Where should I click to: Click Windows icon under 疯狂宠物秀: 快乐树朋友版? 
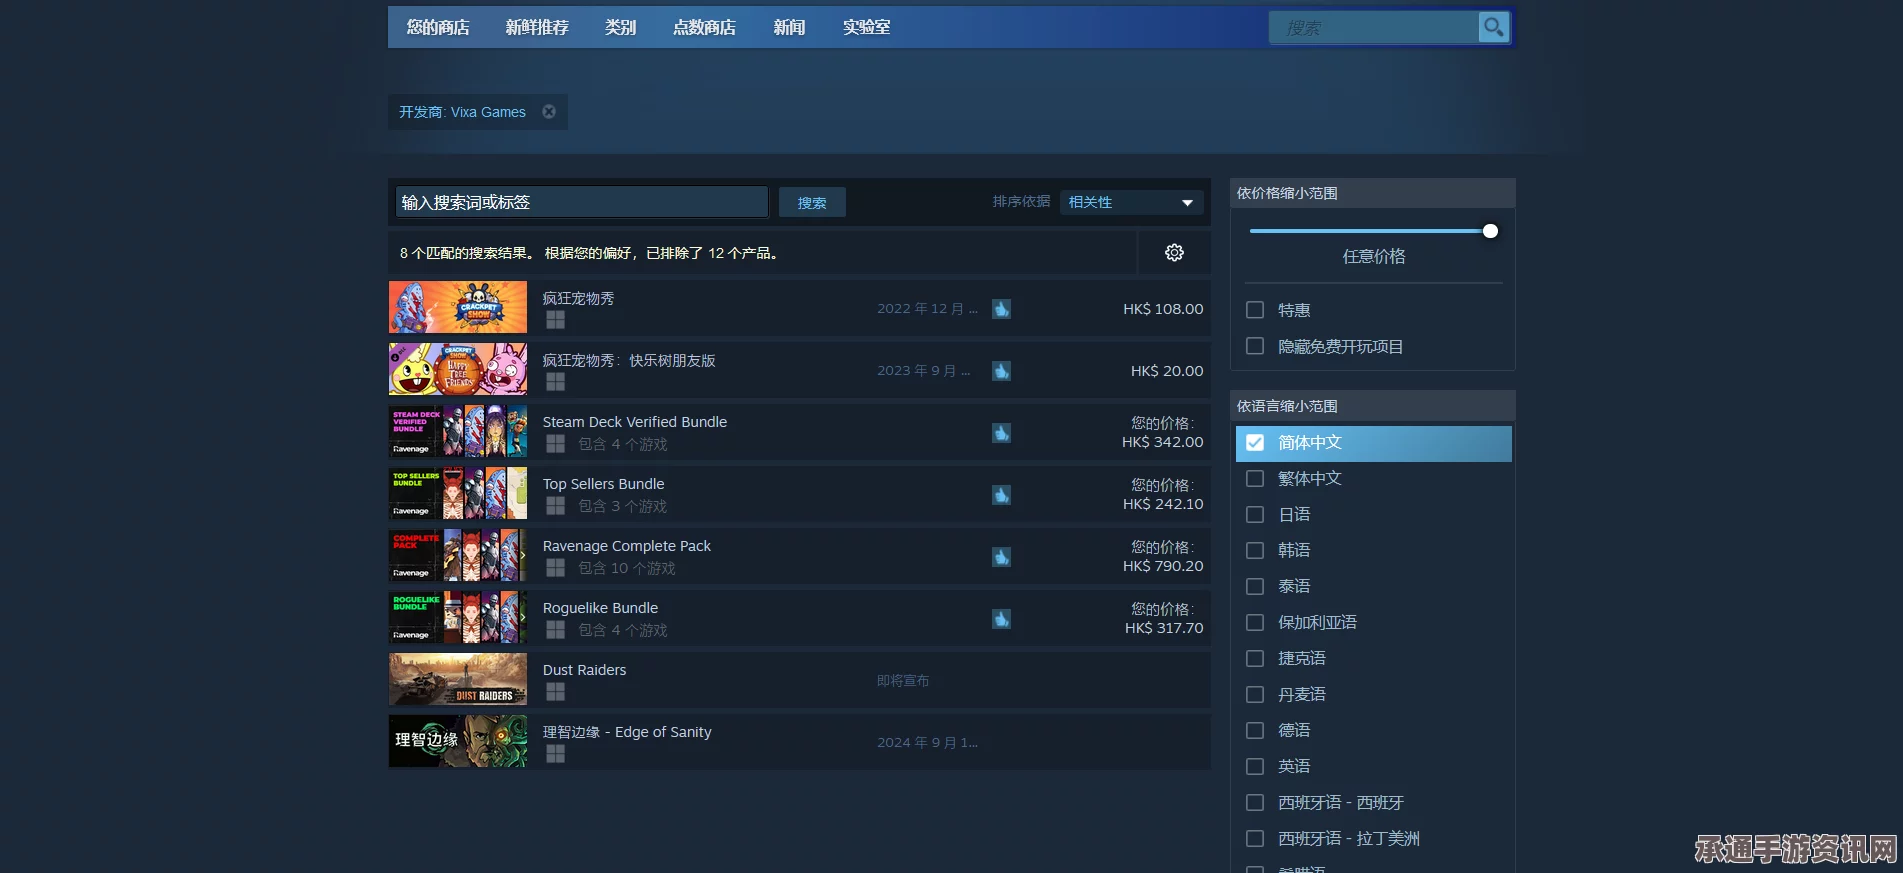point(556,382)
